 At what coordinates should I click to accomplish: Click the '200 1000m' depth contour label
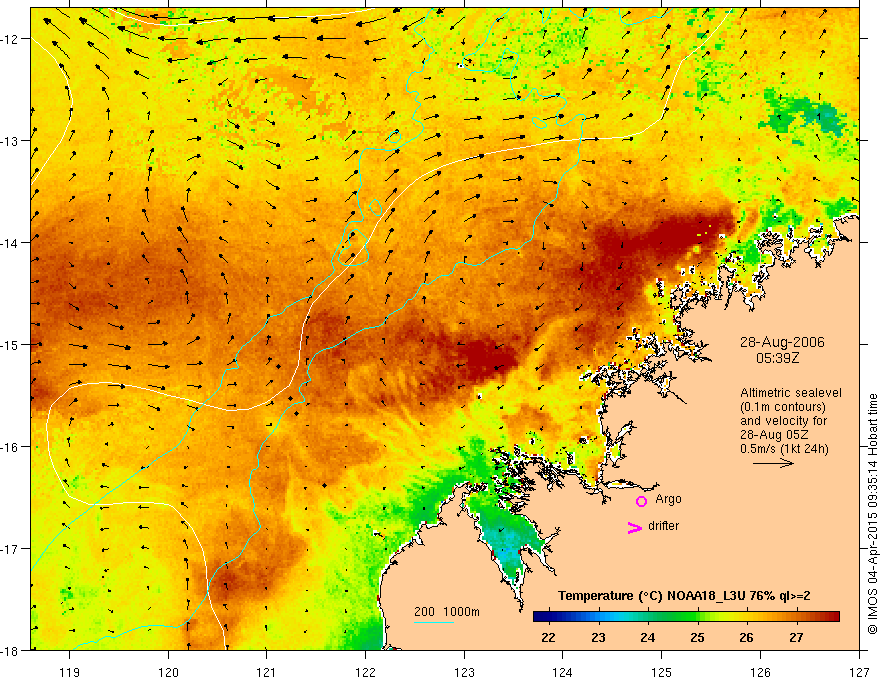coord(447,612)
